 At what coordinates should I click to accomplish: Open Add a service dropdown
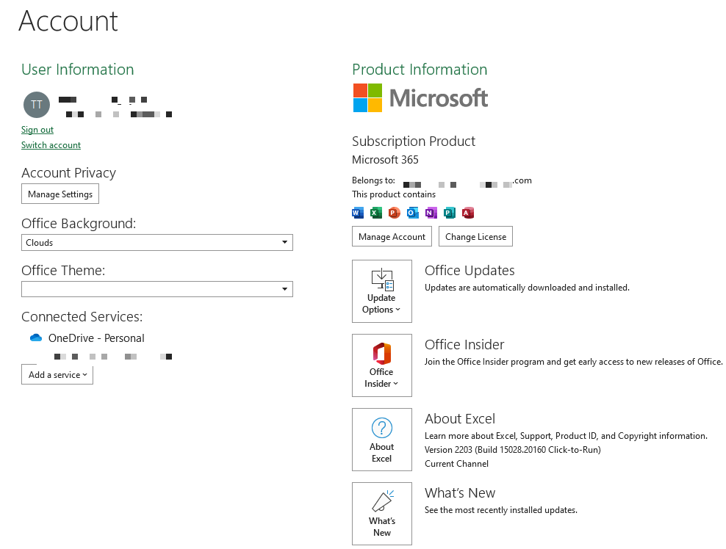click(57, 375)
